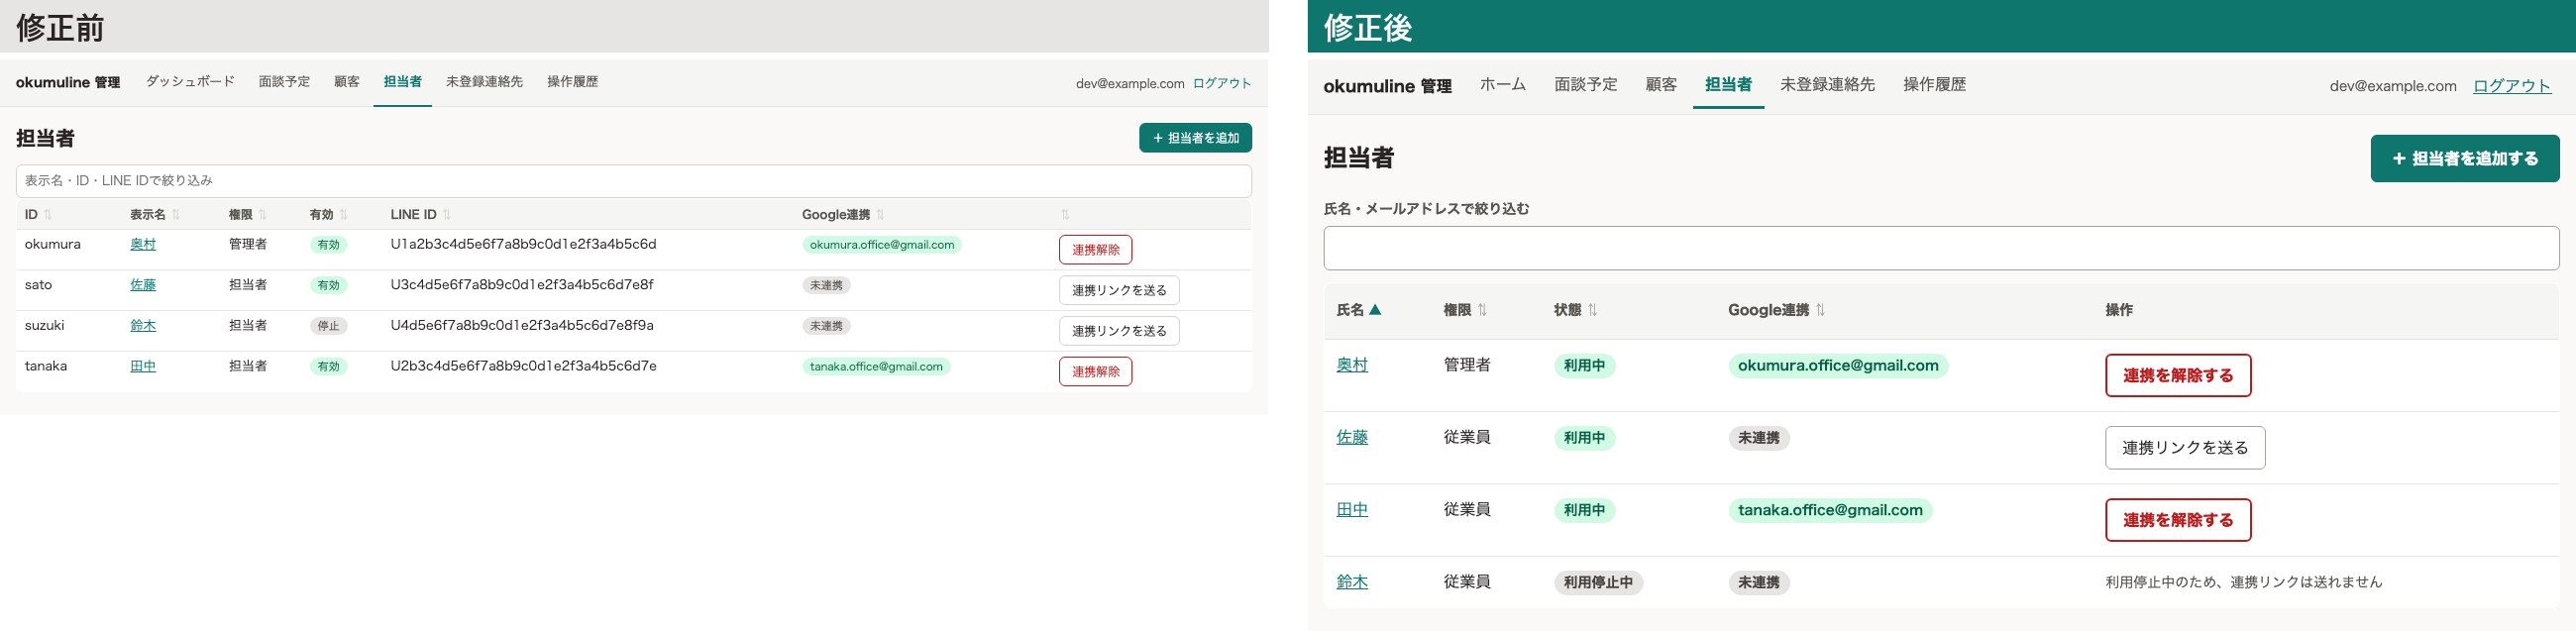2576x631 pixels.
Task: Sort by 権限 column in 修正後 table
Action: (1466, 310)
